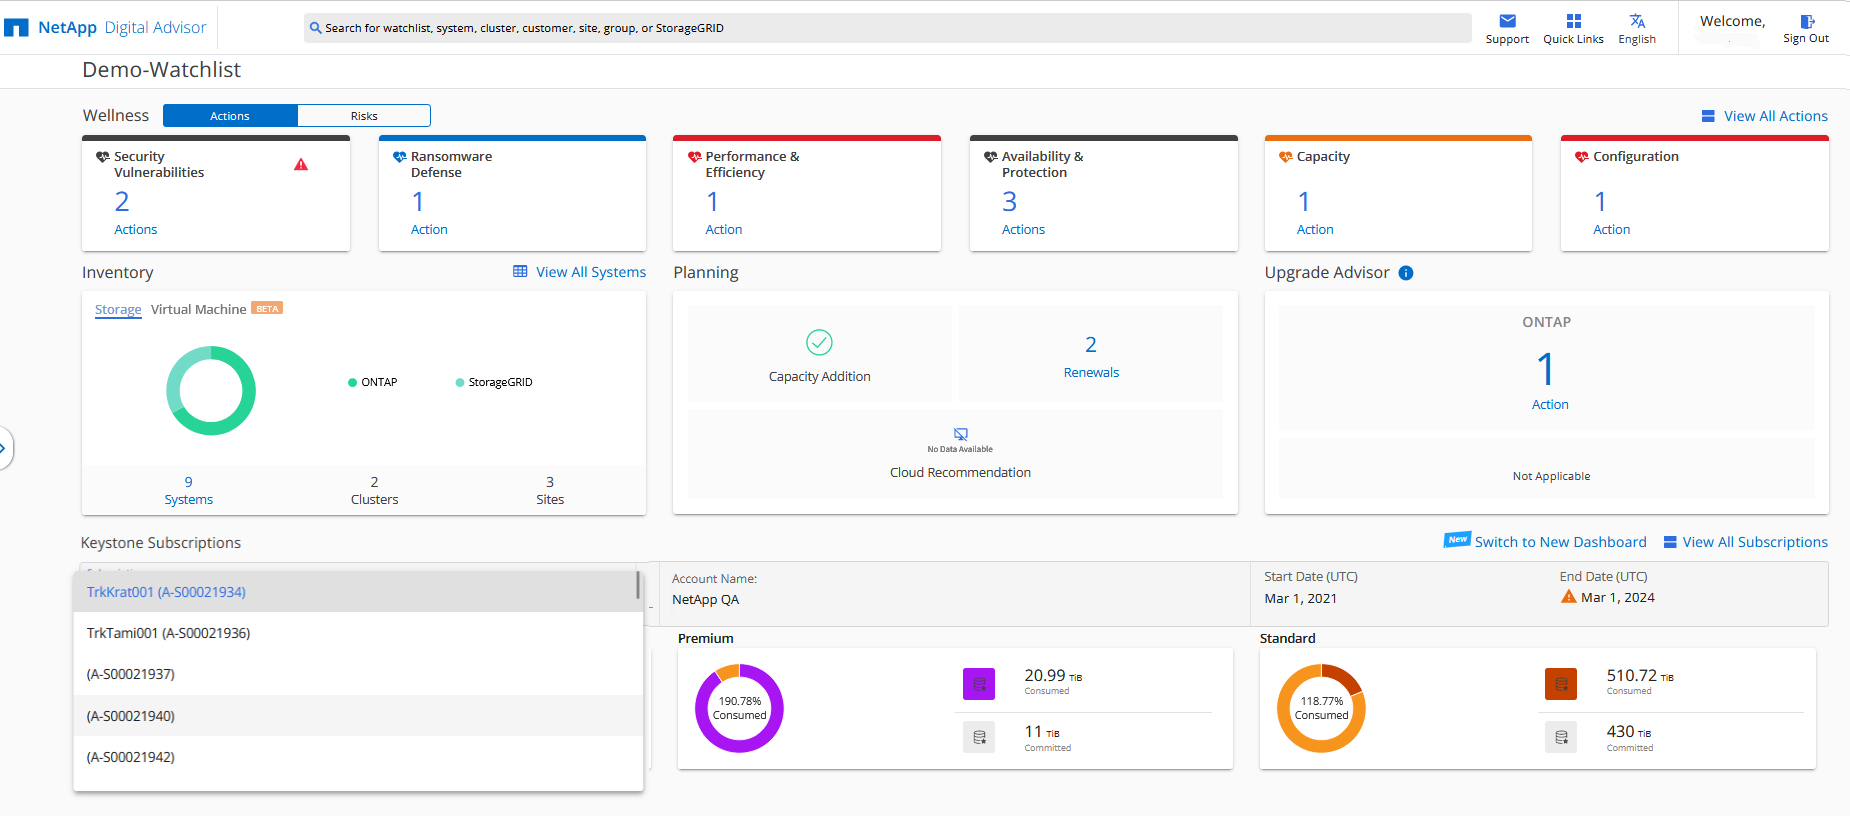Click the End Date warning triangle icon
The width and height of the screenshot is (1850, 816).
[1568, 597]
